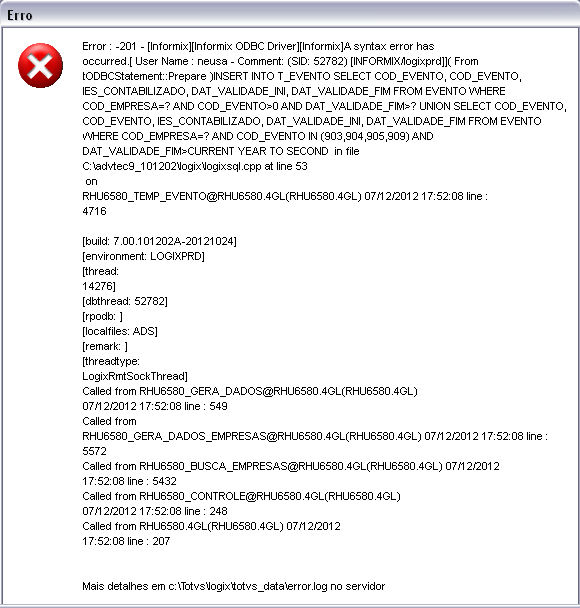Click the User Name neusa text
Screen dimensions: 580x608
[181, 62]
